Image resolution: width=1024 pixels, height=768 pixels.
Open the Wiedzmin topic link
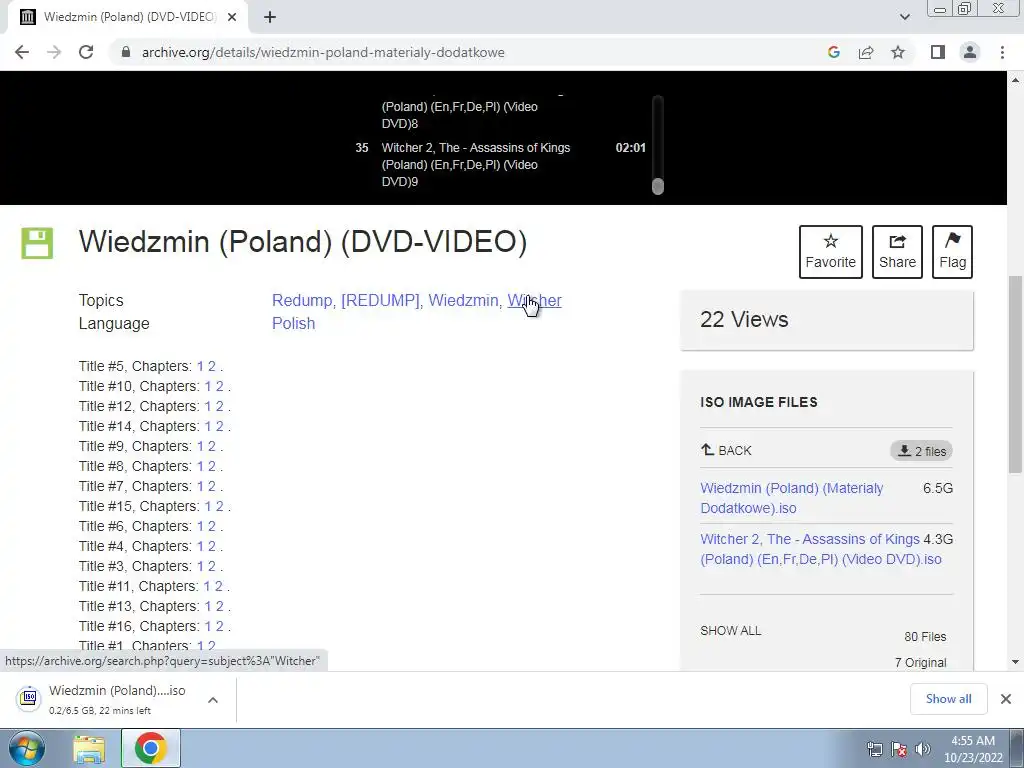coord(463,300)
